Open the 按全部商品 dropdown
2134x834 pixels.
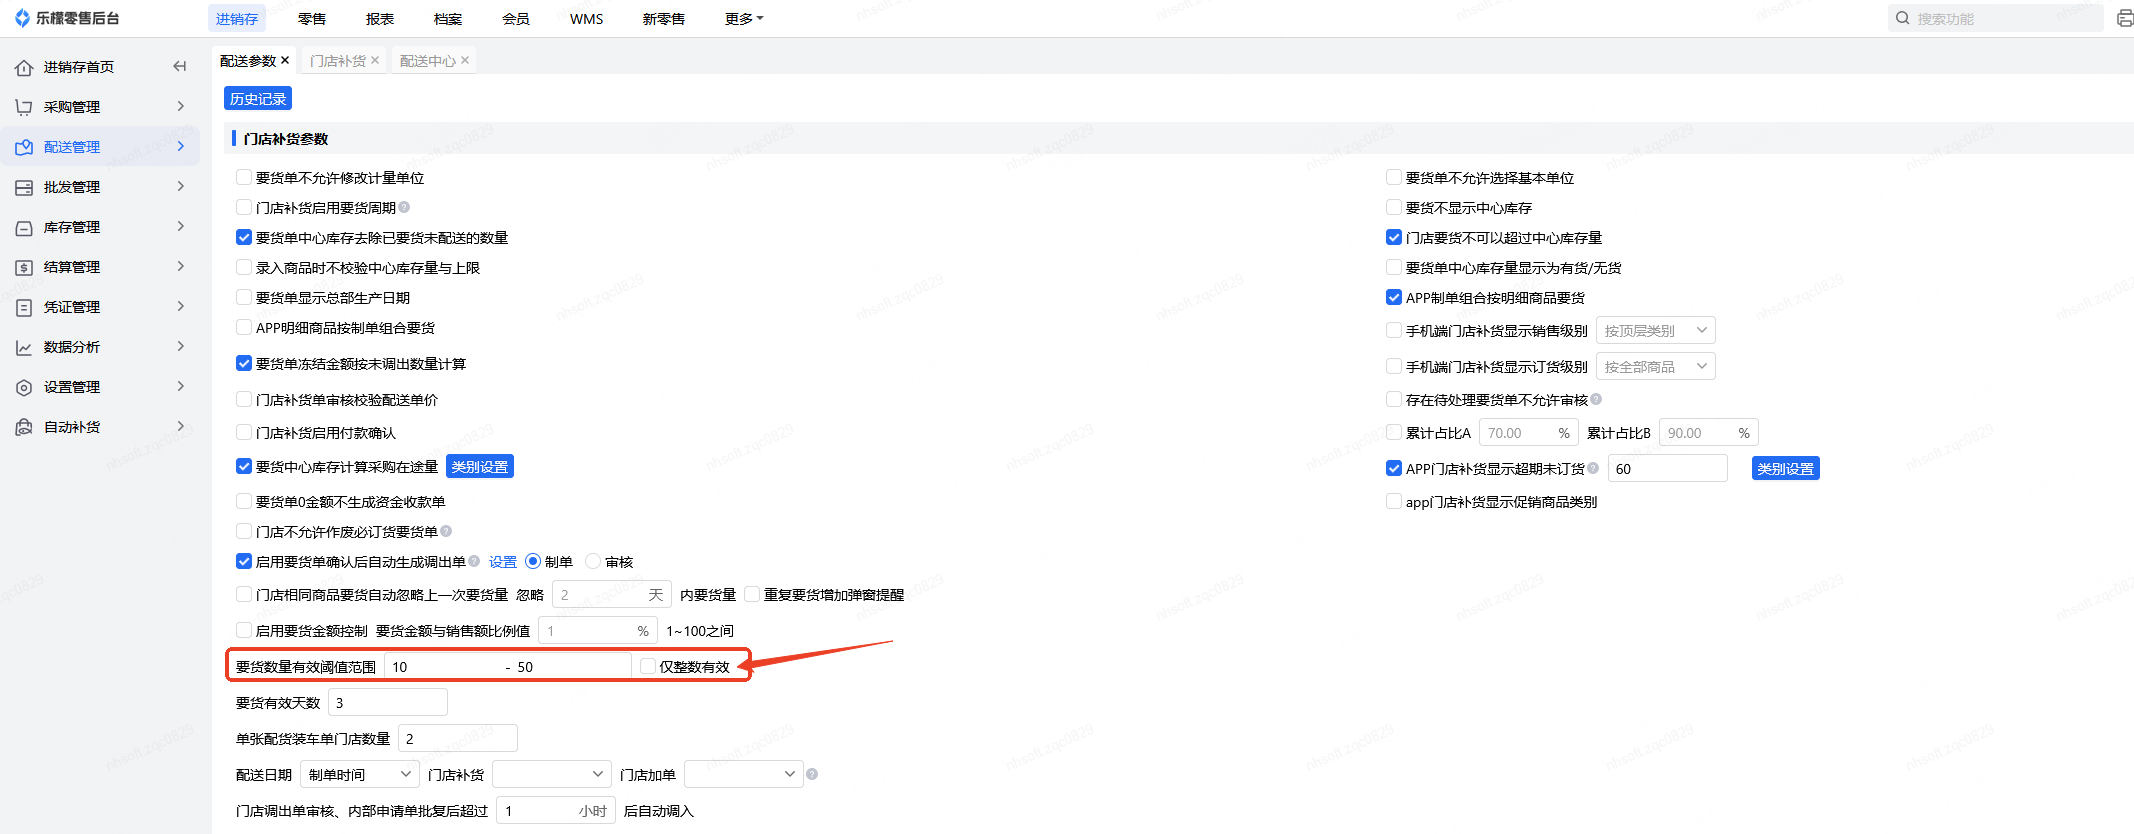click(x=1656, y=366)
